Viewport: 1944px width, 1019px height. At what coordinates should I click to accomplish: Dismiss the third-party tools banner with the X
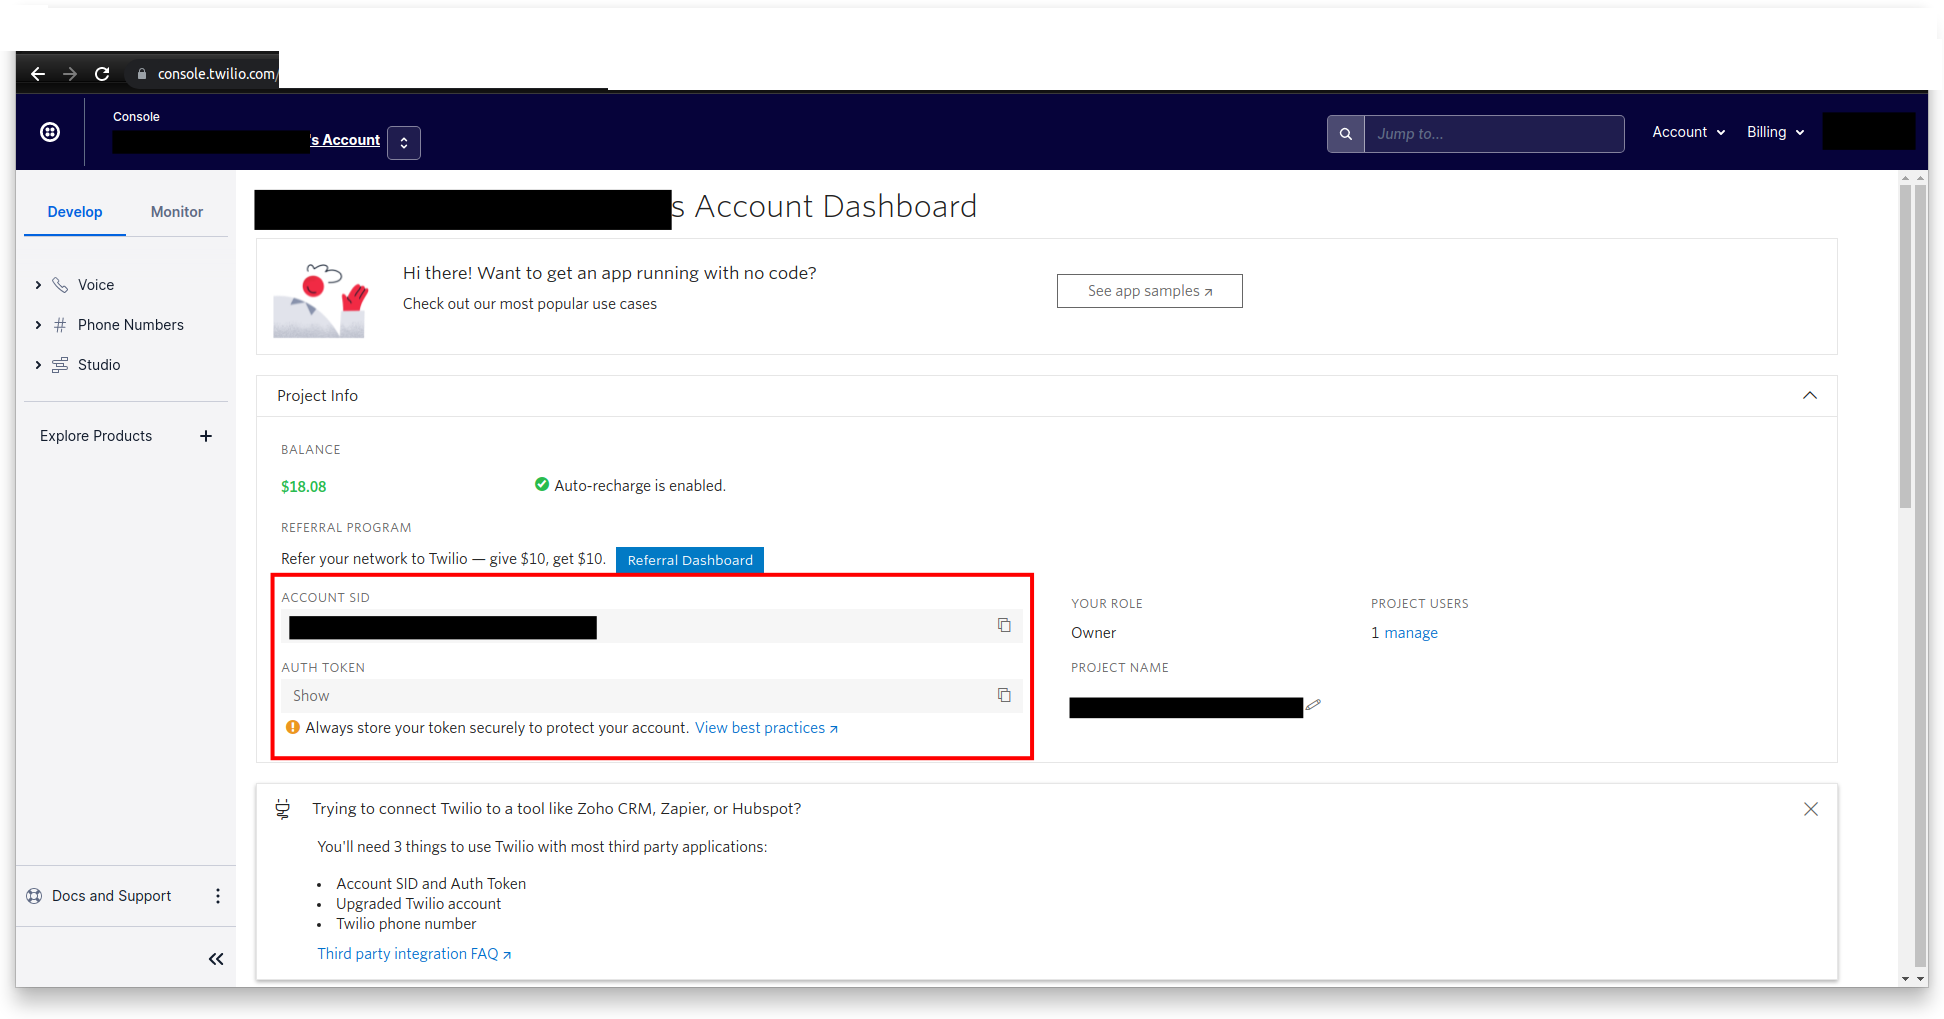pyautogui.click(x=1810, y=809)
